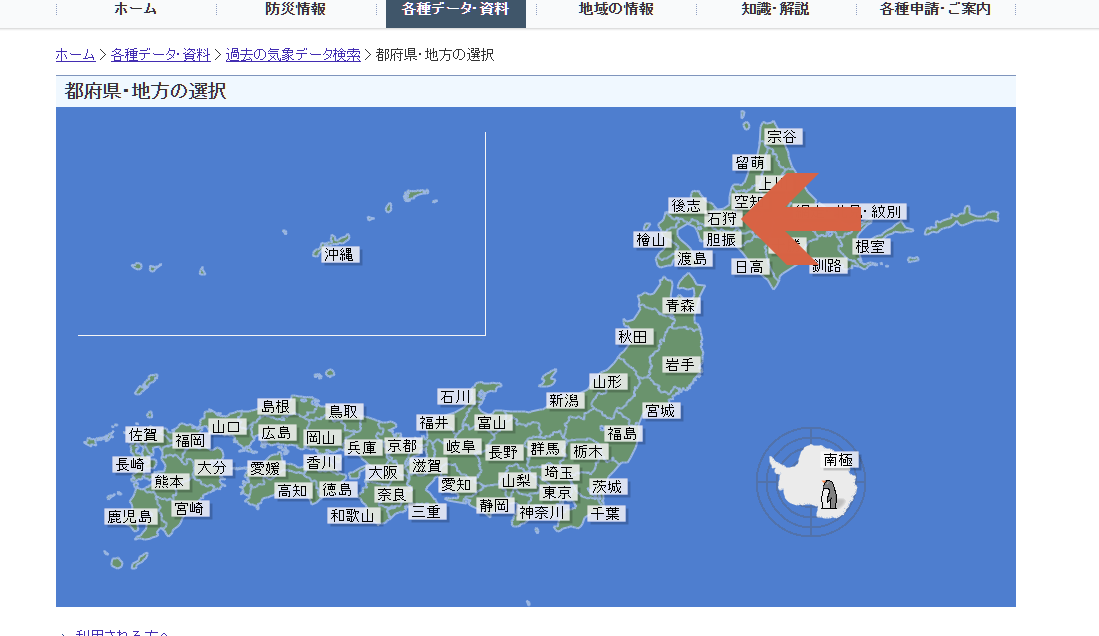Select 京都 prefecture label

pos(402,447)
